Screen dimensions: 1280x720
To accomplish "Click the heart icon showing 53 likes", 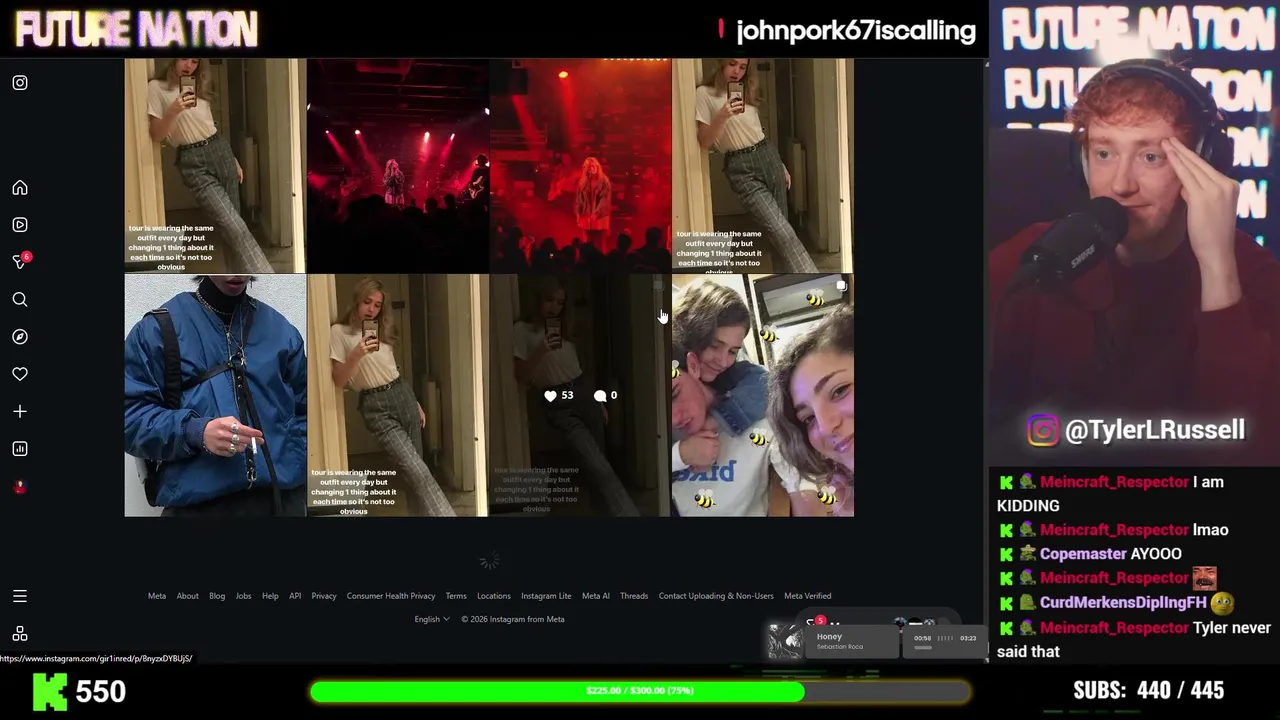I will (x=550, y=396).
